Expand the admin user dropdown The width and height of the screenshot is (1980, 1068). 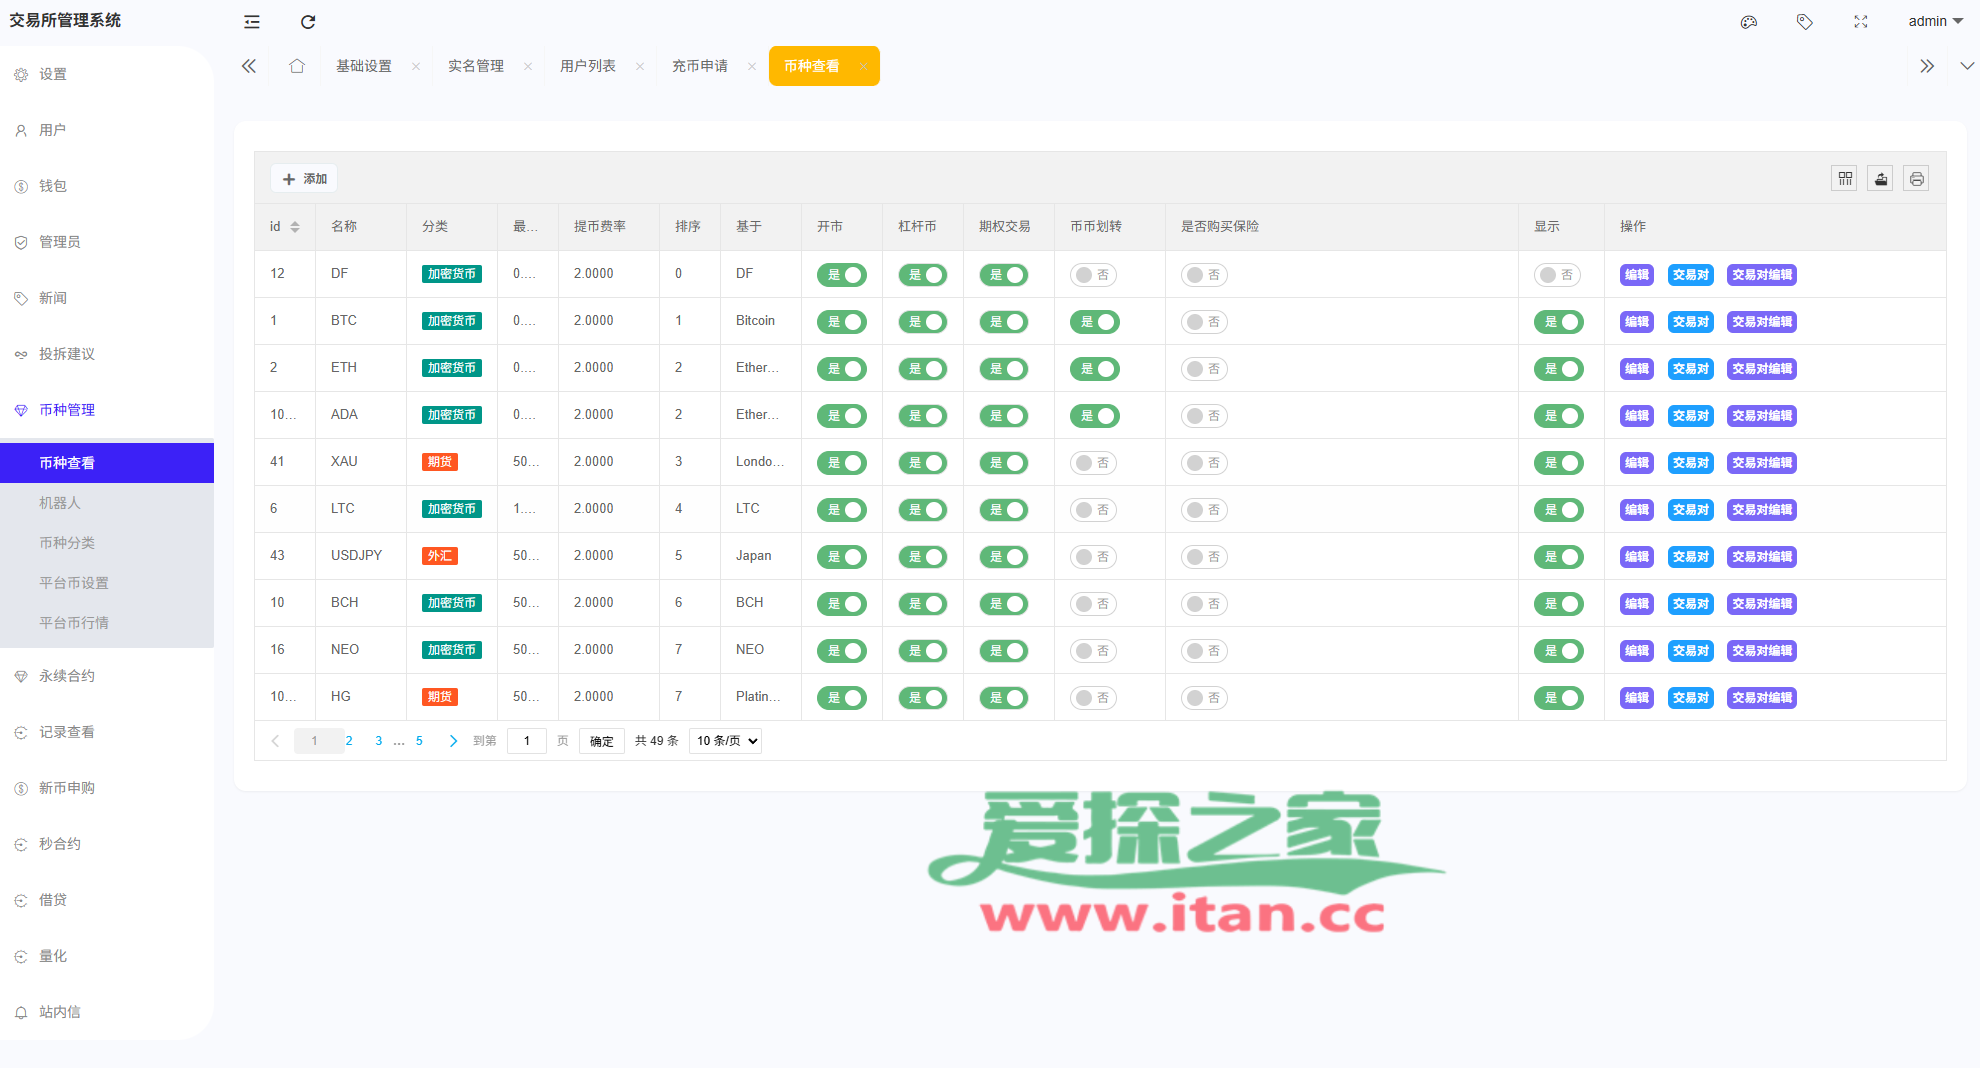[1935, 21]
